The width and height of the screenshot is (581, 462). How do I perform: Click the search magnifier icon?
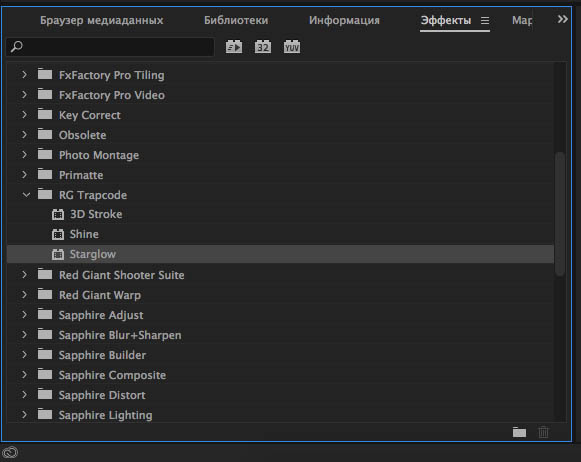click(17, 47)
